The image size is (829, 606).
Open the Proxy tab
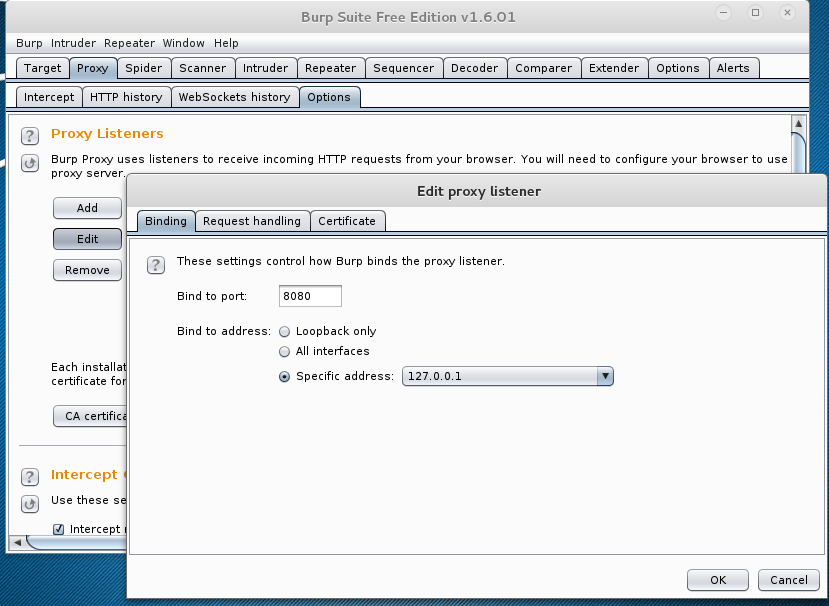point(93,68)
